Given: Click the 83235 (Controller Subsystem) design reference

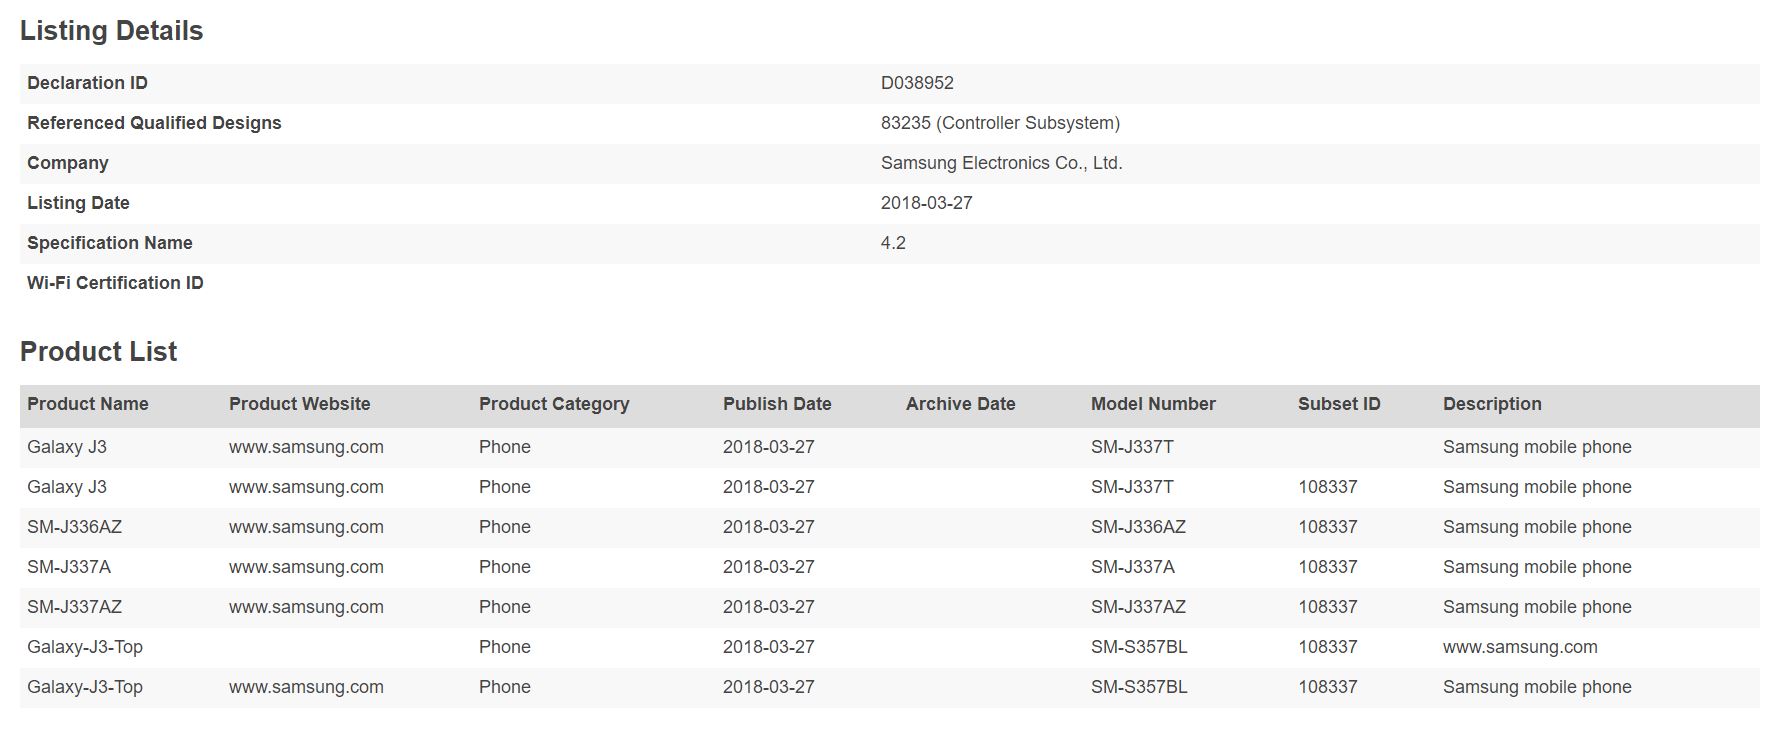Looking at the screenshot, I should coord(1000,123).
